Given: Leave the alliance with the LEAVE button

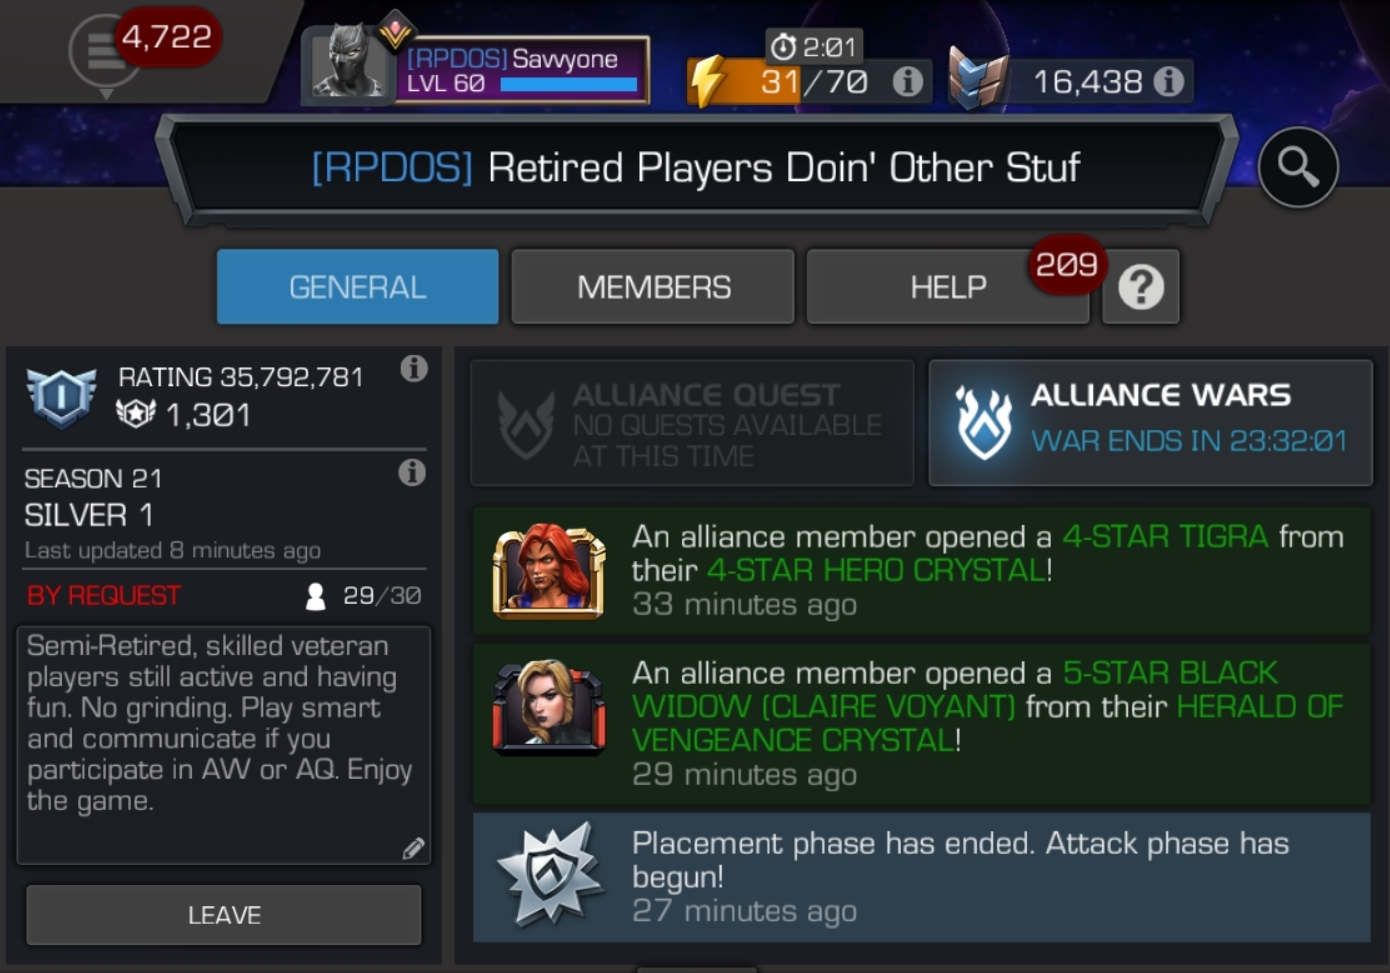Looking at the screenshot, I should [x=224, y=915].
